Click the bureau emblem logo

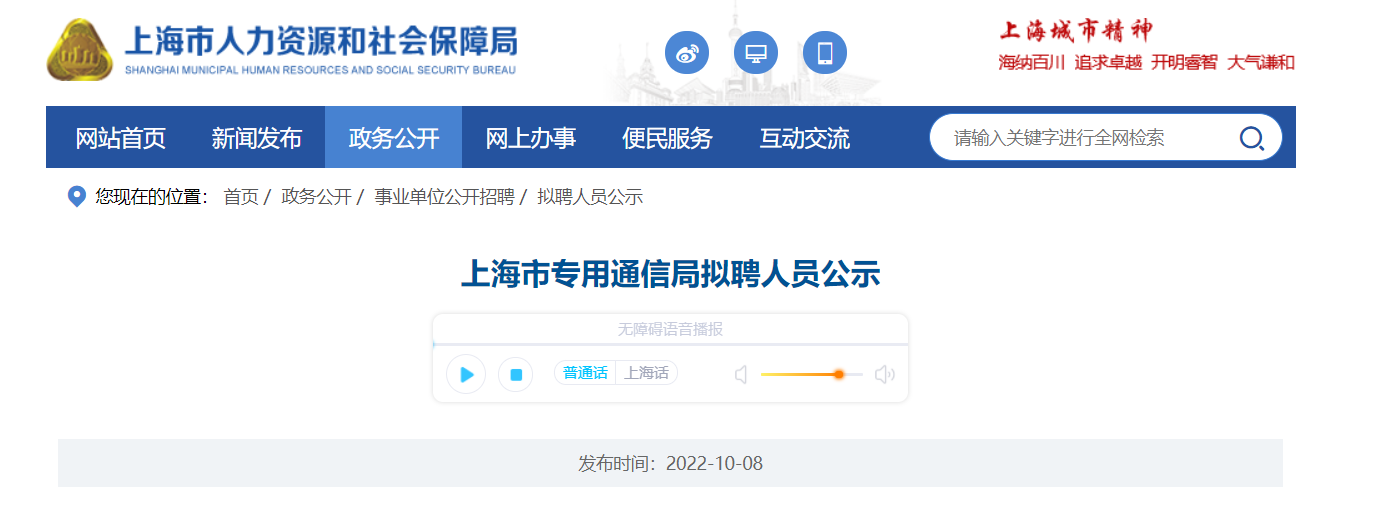[x=80, y=50]
